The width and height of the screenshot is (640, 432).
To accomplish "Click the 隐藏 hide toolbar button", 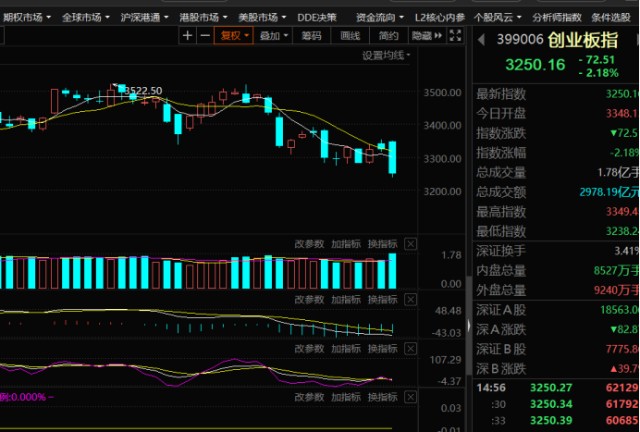I will 424,36.
